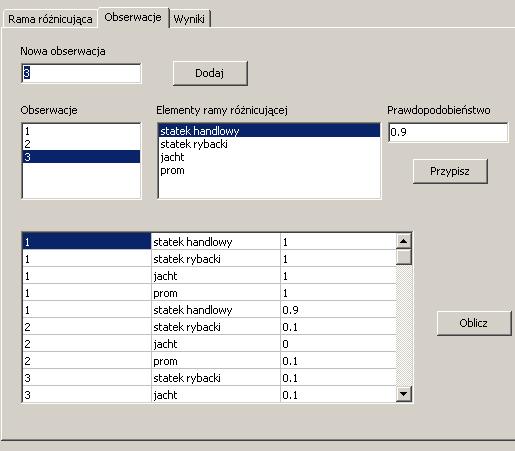515x451 pixels.
Task: Click scroll down arrow of results table
Action: pyautogui.click(x=404, y=394)
